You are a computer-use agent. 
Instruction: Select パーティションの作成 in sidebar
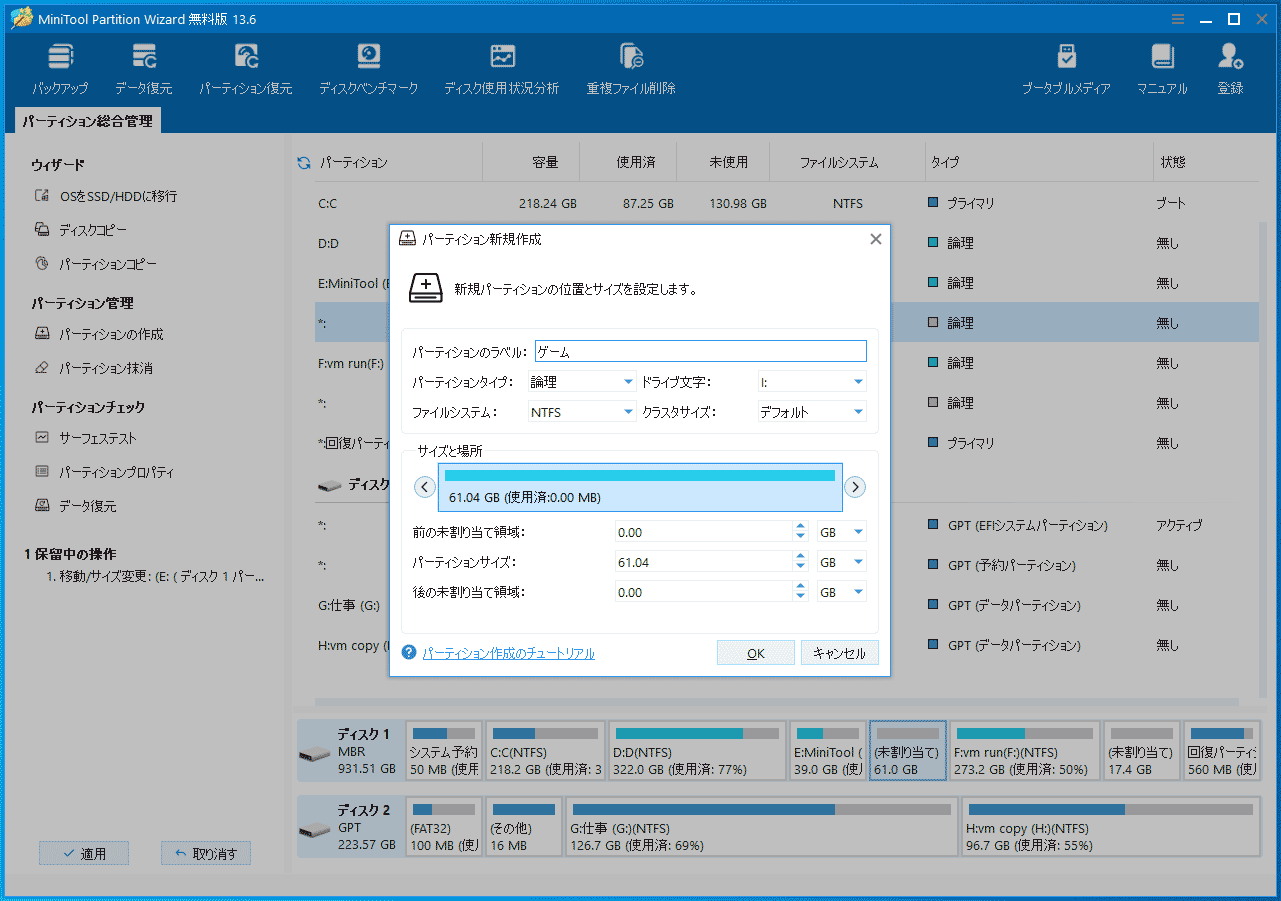98,334
